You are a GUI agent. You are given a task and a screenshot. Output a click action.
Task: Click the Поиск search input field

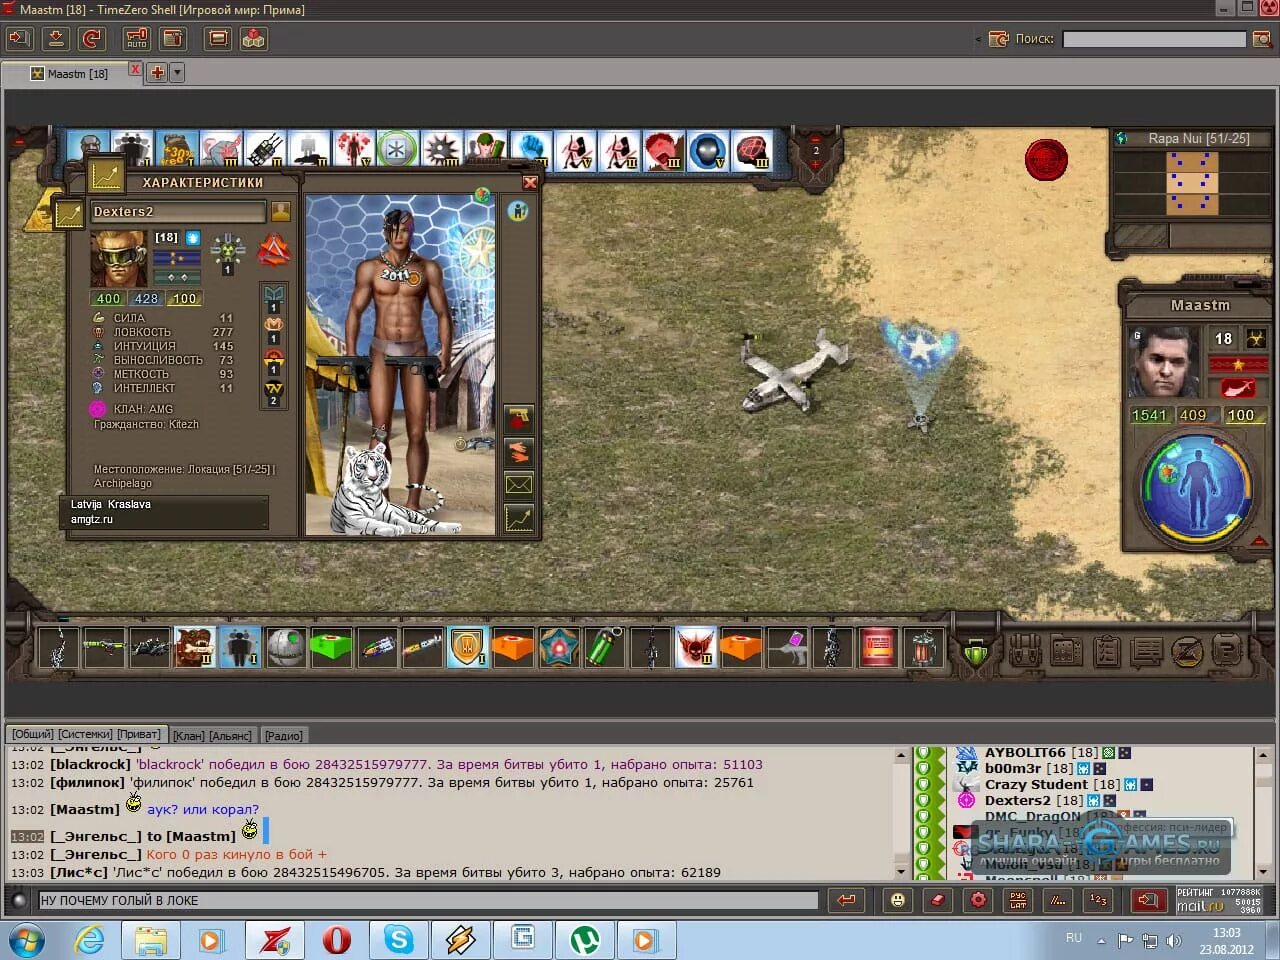(1154, 39)
